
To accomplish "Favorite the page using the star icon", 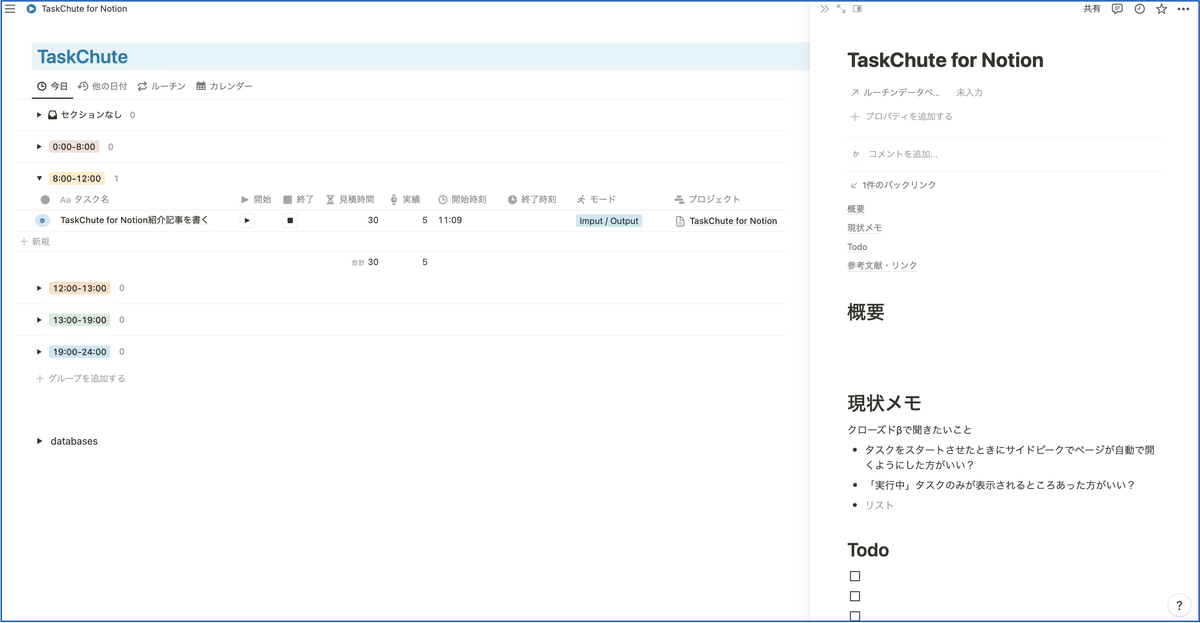I will point(1161,8).
